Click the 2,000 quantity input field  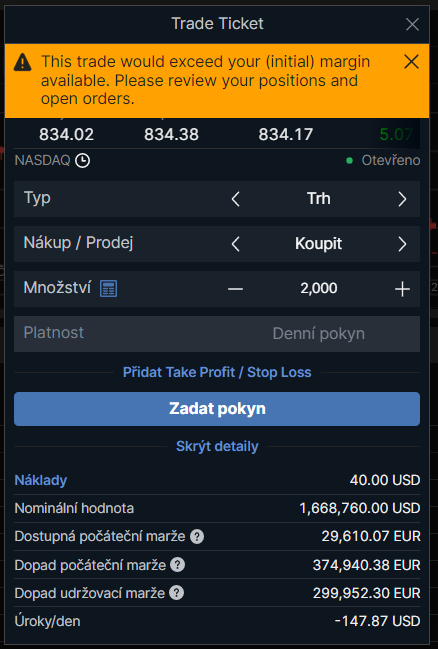(x=319, y=288)
